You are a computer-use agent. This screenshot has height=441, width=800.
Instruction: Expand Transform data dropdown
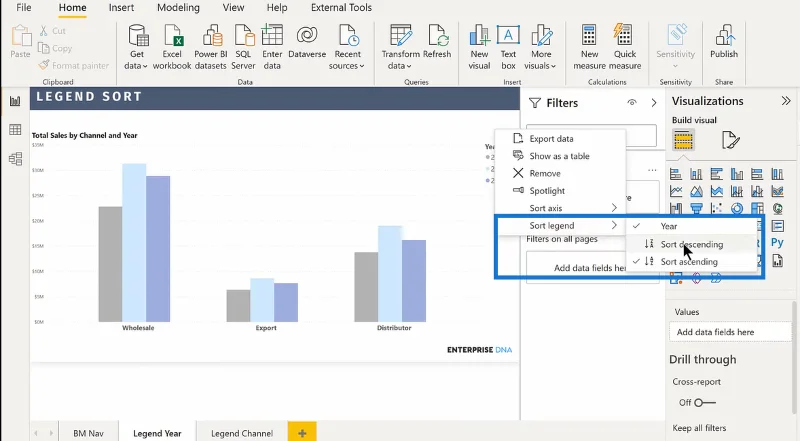407,66
